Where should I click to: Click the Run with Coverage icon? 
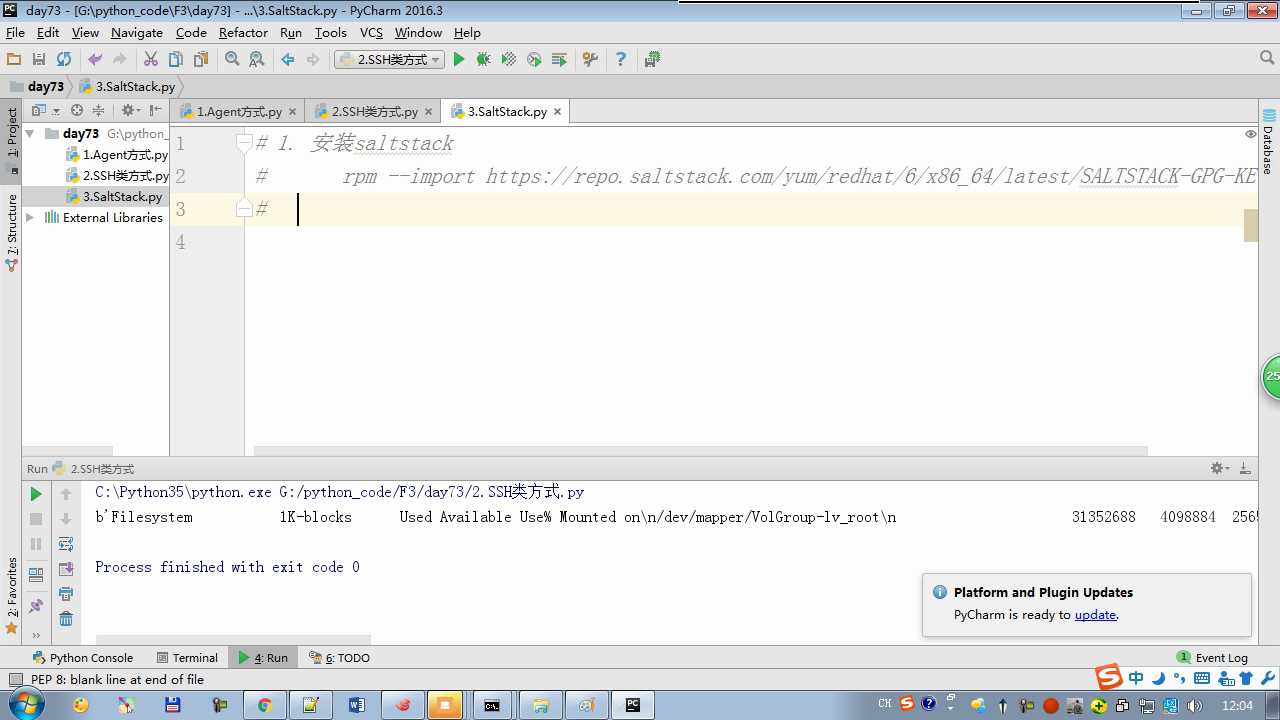coord(509,60)
